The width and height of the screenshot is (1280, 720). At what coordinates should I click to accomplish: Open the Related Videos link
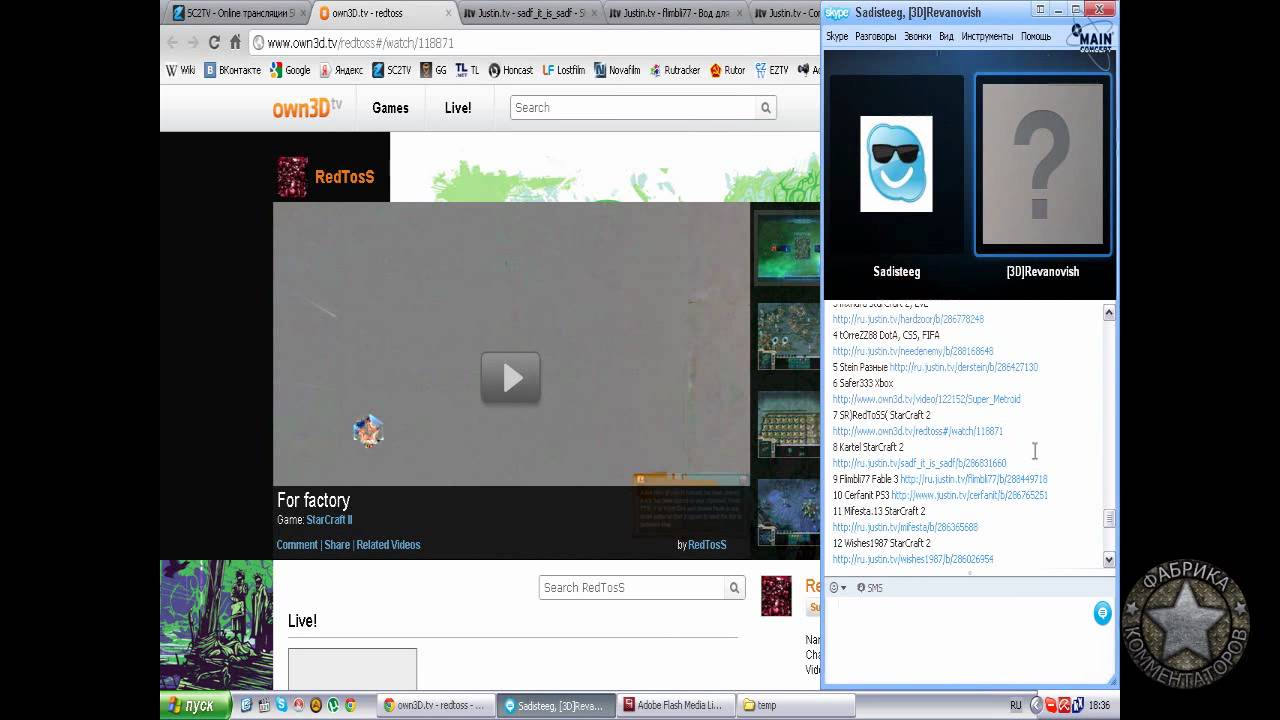388,545
